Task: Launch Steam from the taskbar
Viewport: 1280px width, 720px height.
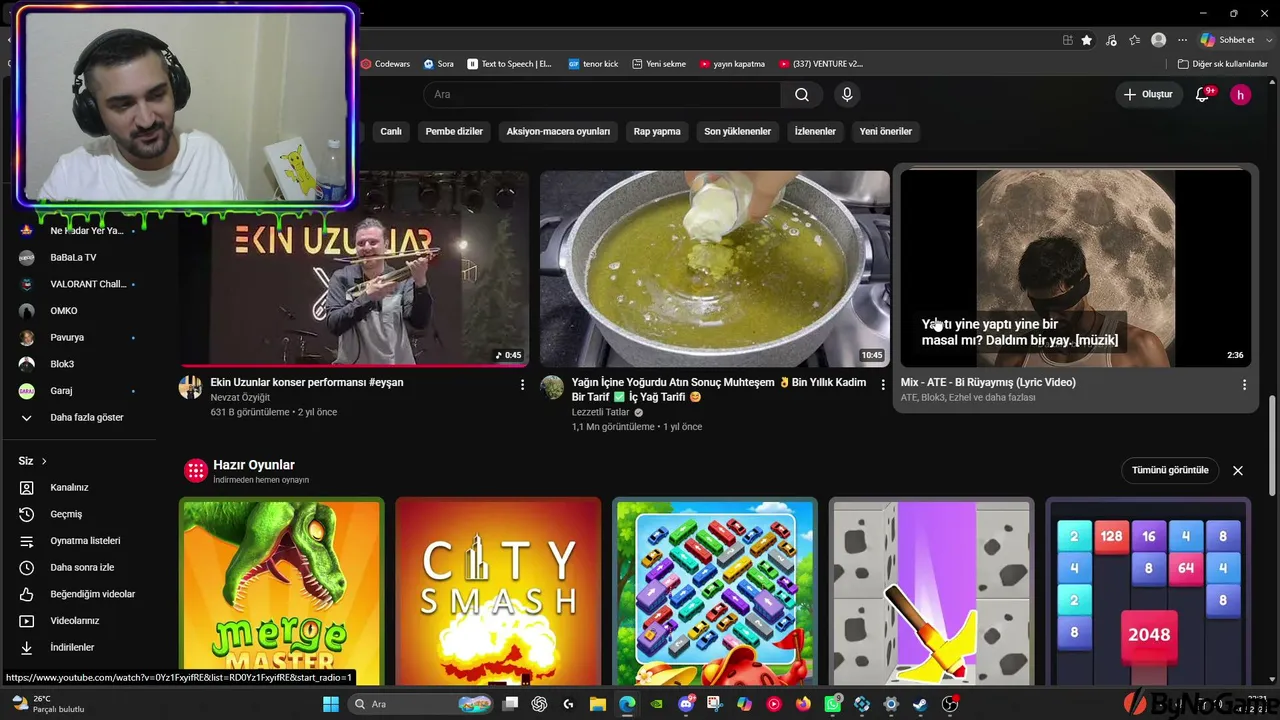Action: pyautogui.click(x=920, y=704)
